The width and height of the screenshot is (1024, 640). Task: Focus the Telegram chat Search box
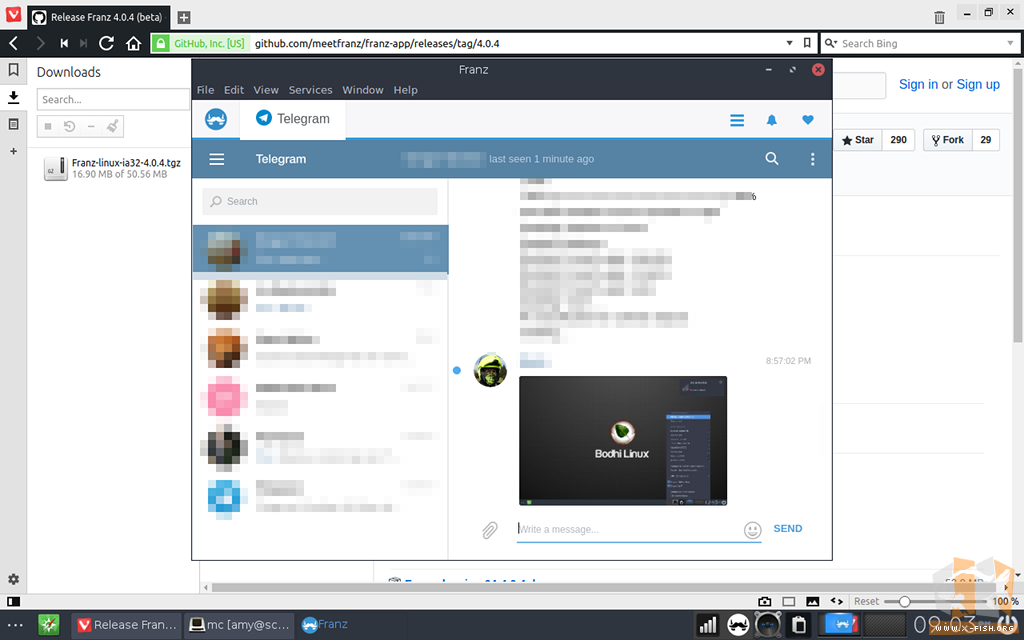coord(320,202)
